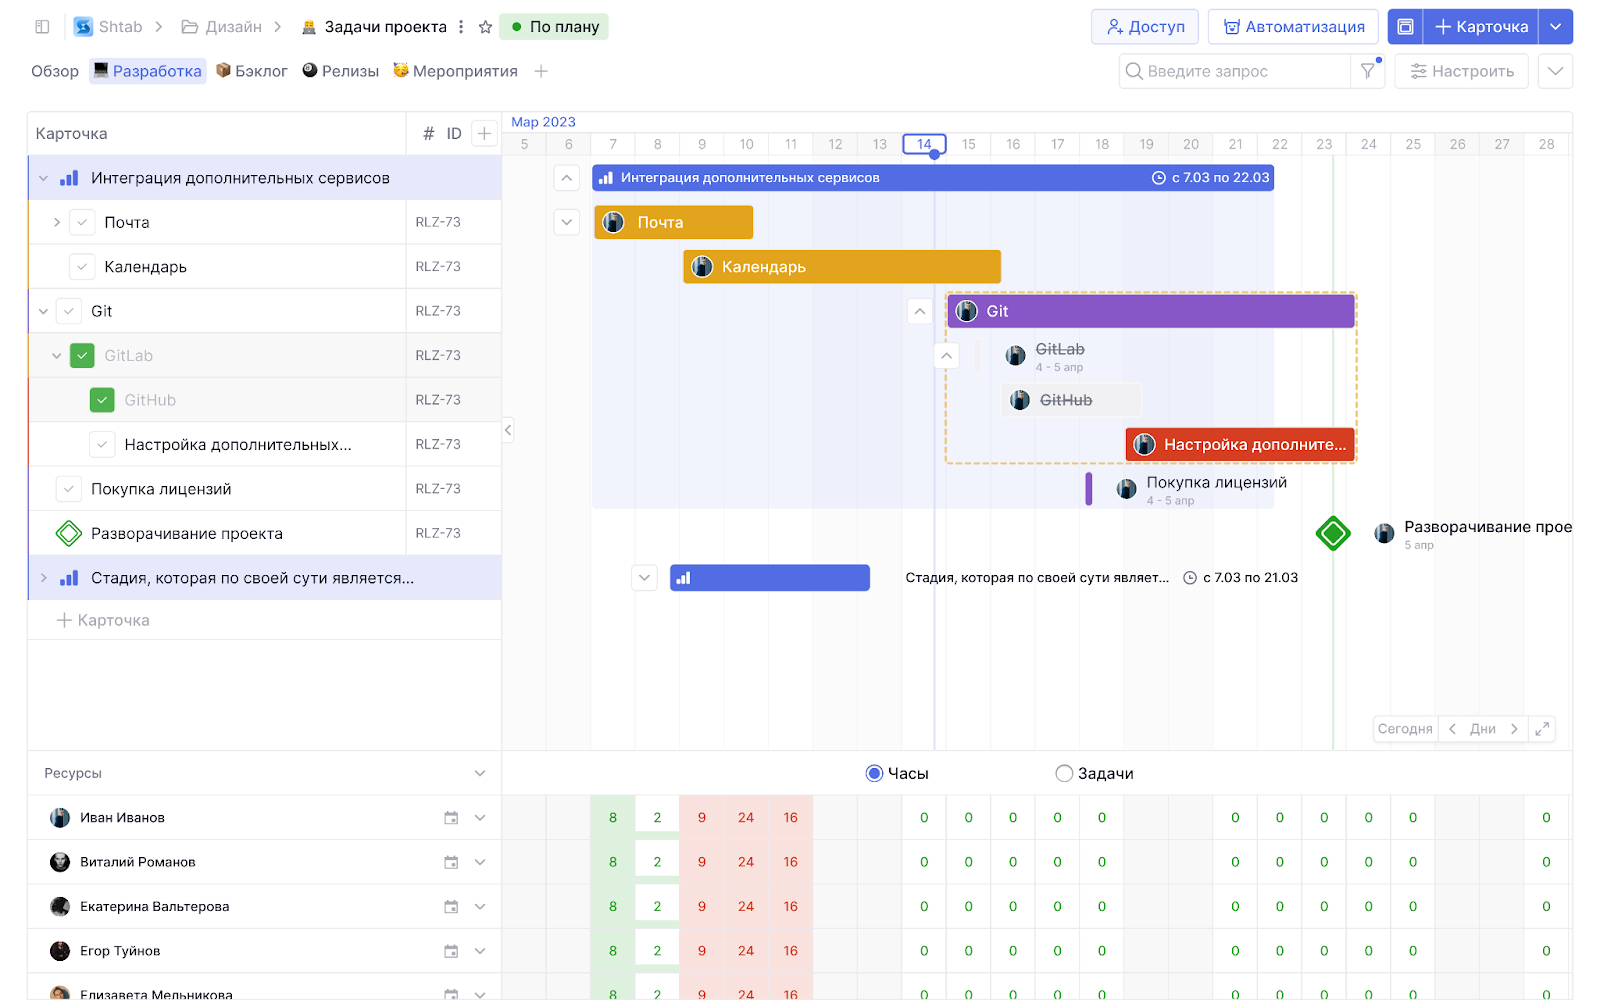This screenshot has width=1600, height=1000.
Task: Click the card view icon beside Карточка button
Action: point(1405,27)
